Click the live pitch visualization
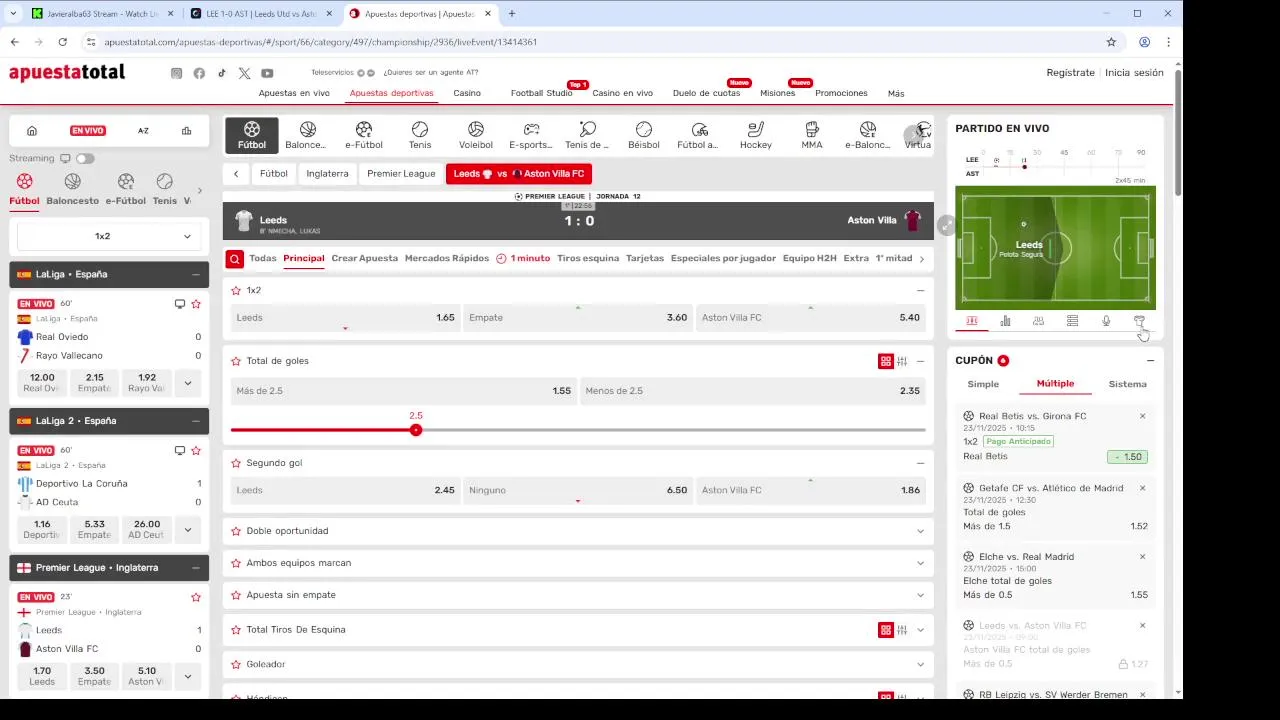 pos(1056,246)
